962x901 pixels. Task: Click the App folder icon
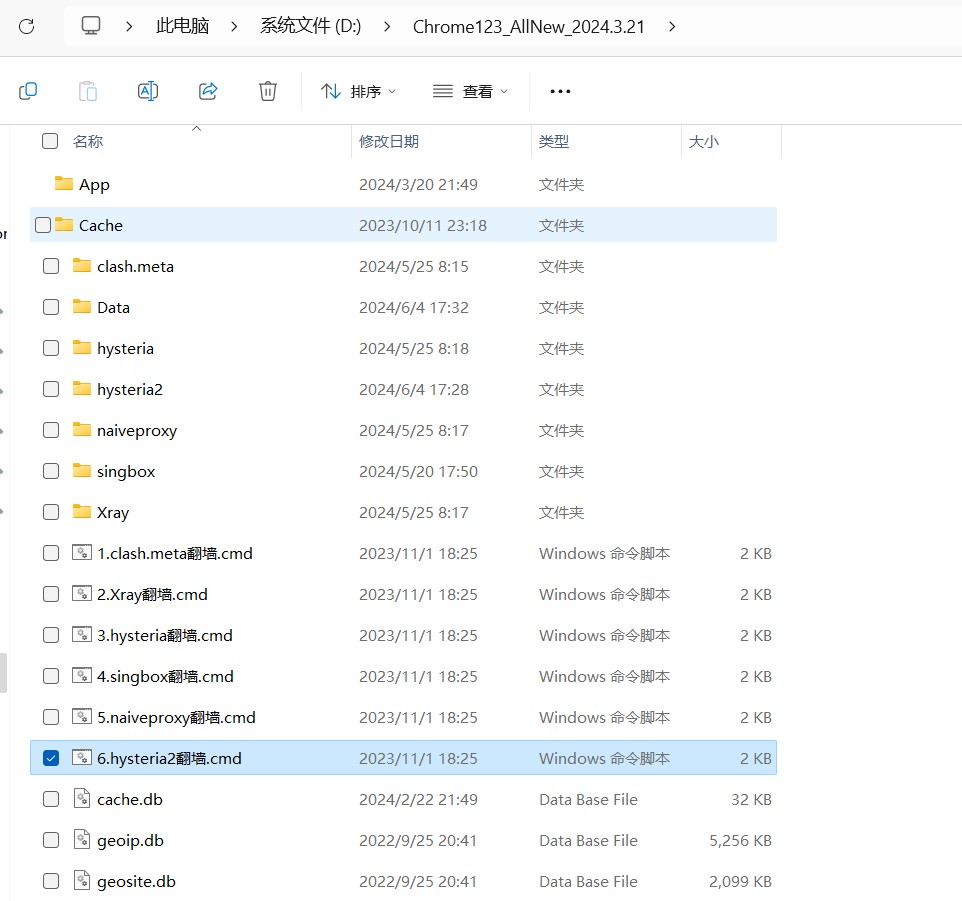click(x=64, y=183)
